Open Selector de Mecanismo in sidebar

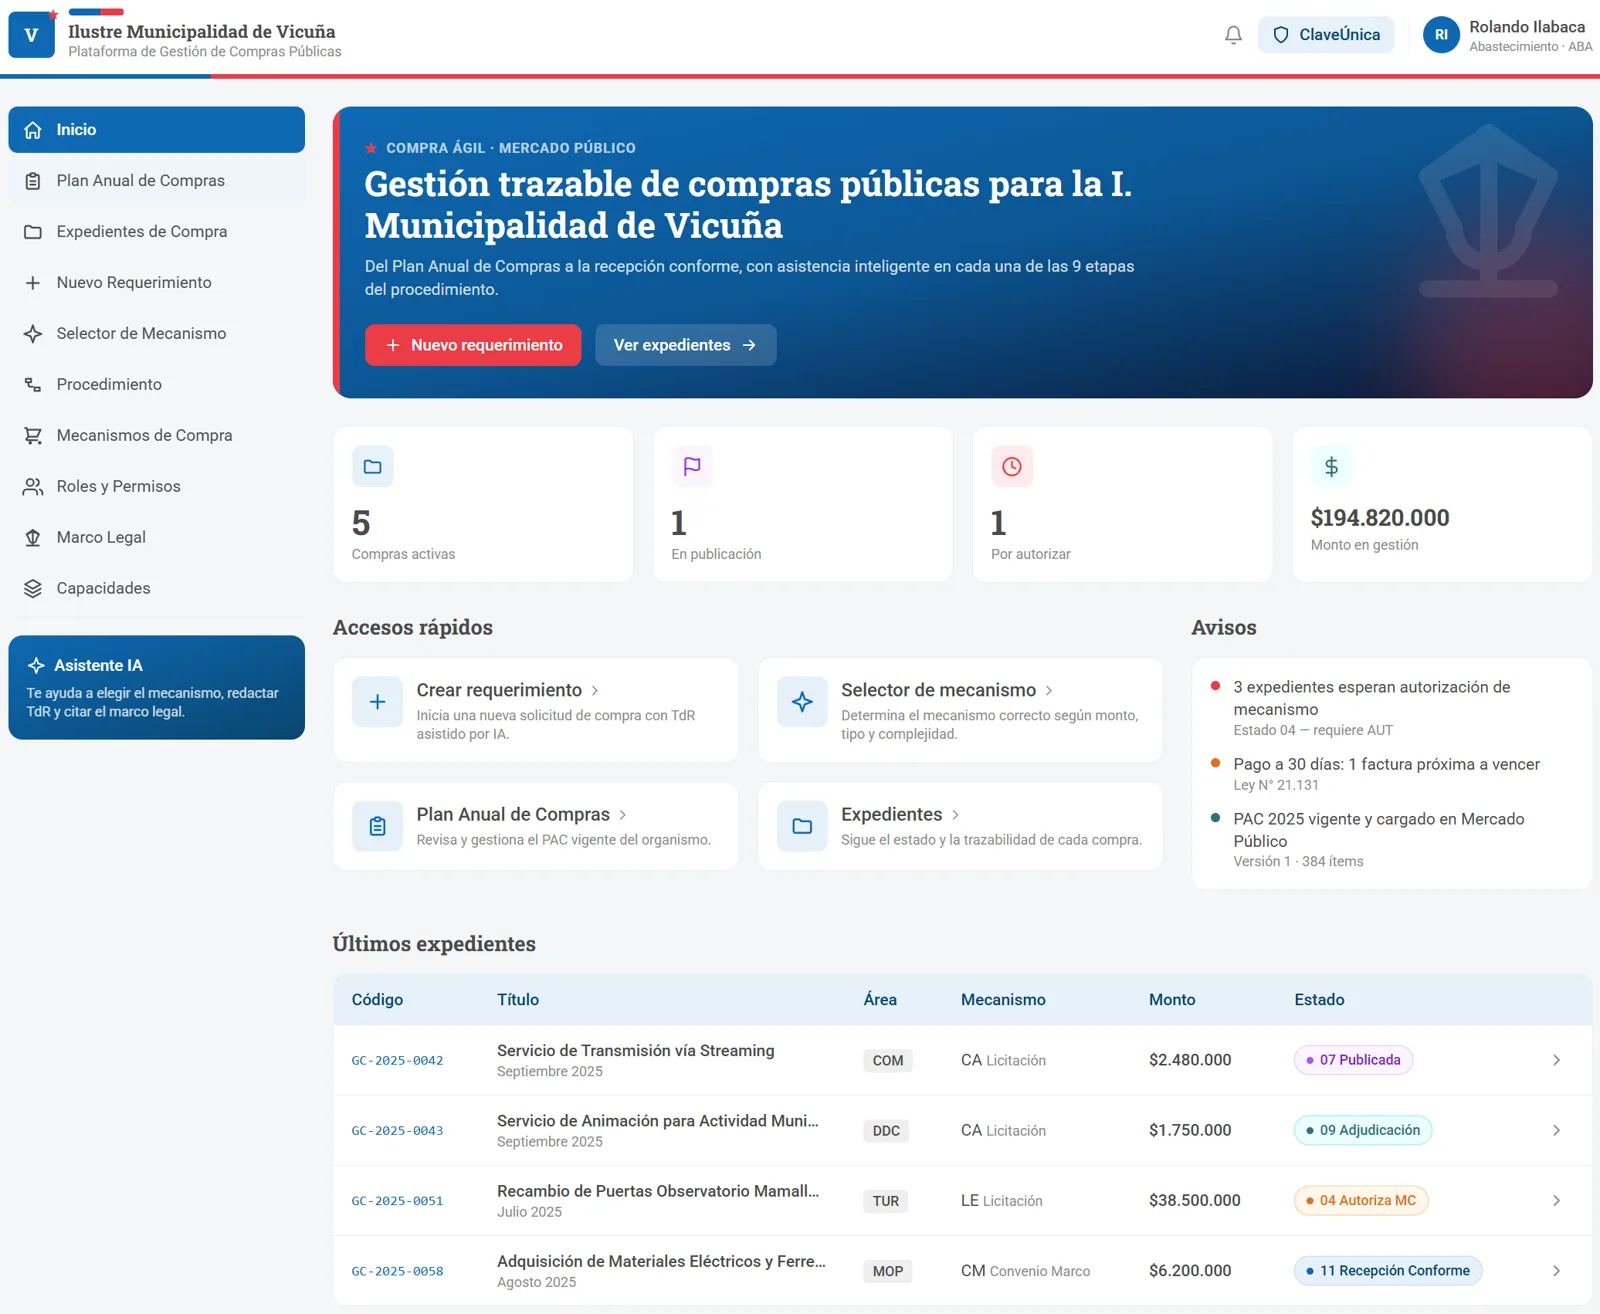click(157, 334)
